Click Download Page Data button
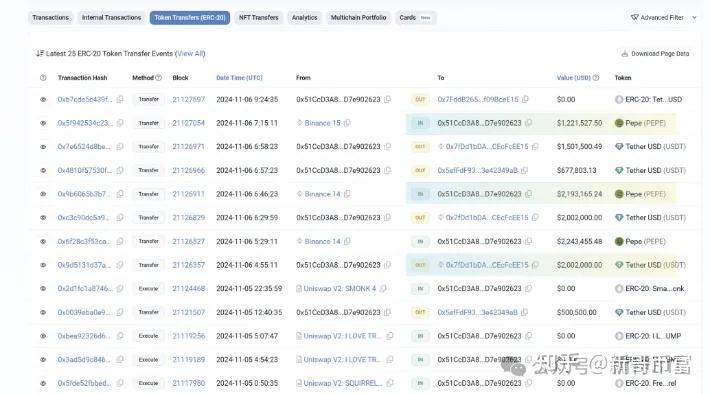 pos(655,53)
